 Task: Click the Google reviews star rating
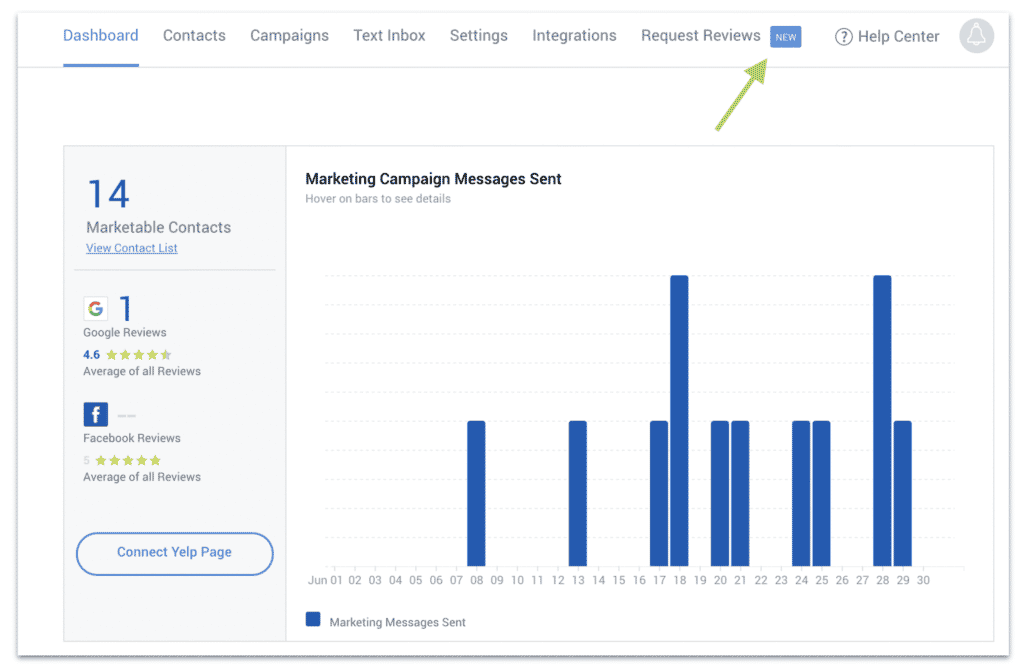pyautogui.click(x=138, y=355)
